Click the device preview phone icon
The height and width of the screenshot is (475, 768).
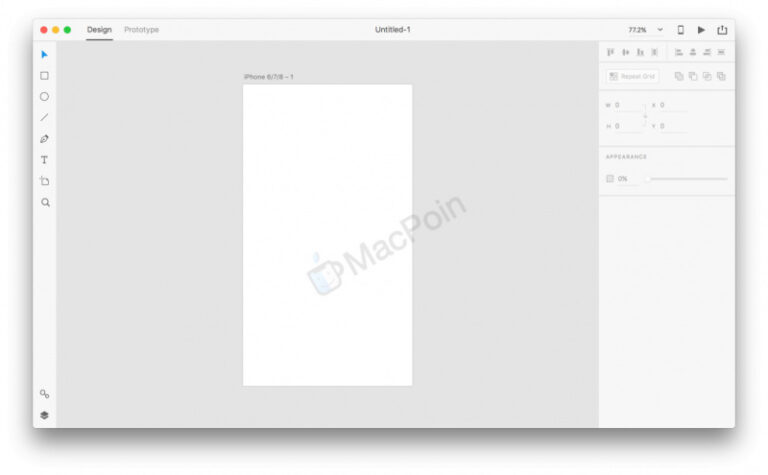pos(681,30)
